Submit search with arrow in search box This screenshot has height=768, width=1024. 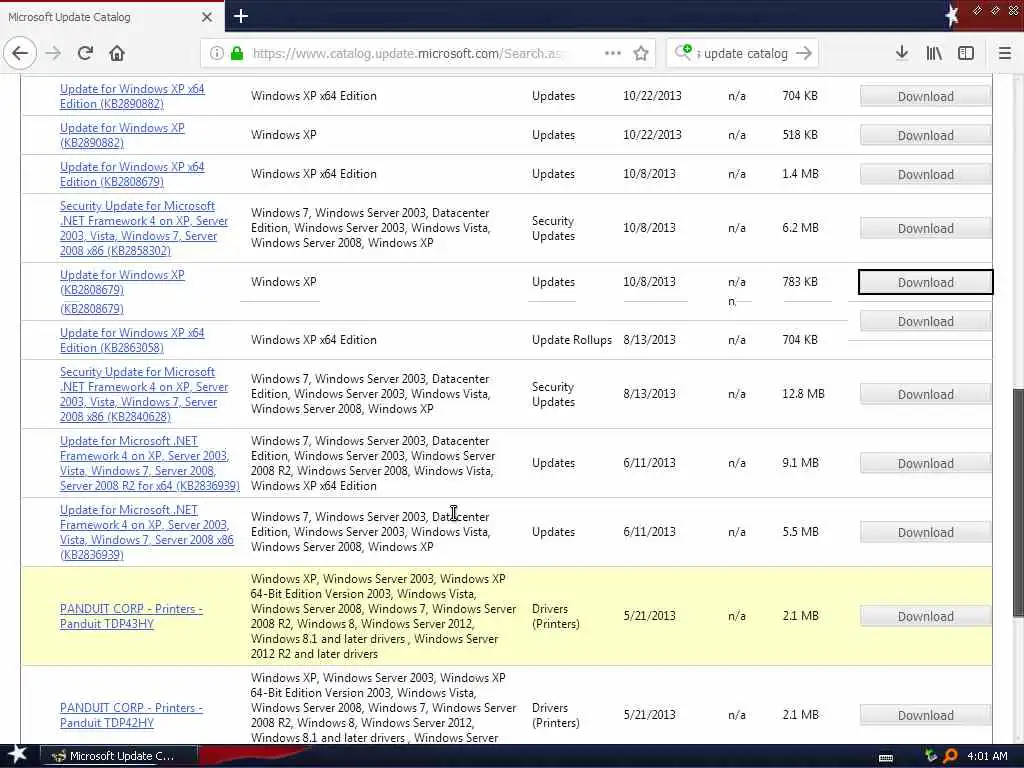pos(804,54)
